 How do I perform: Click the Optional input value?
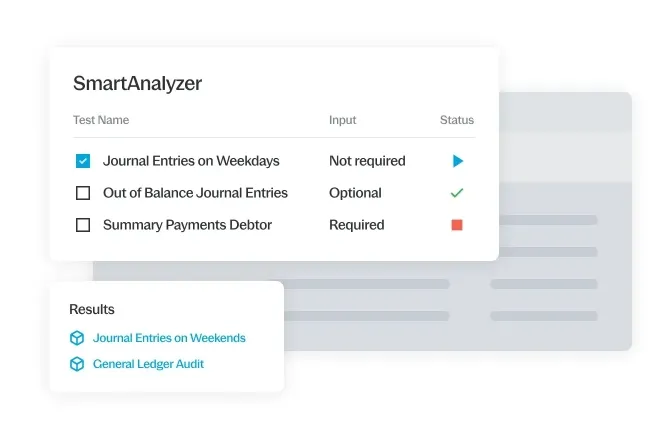pos(355,193)
